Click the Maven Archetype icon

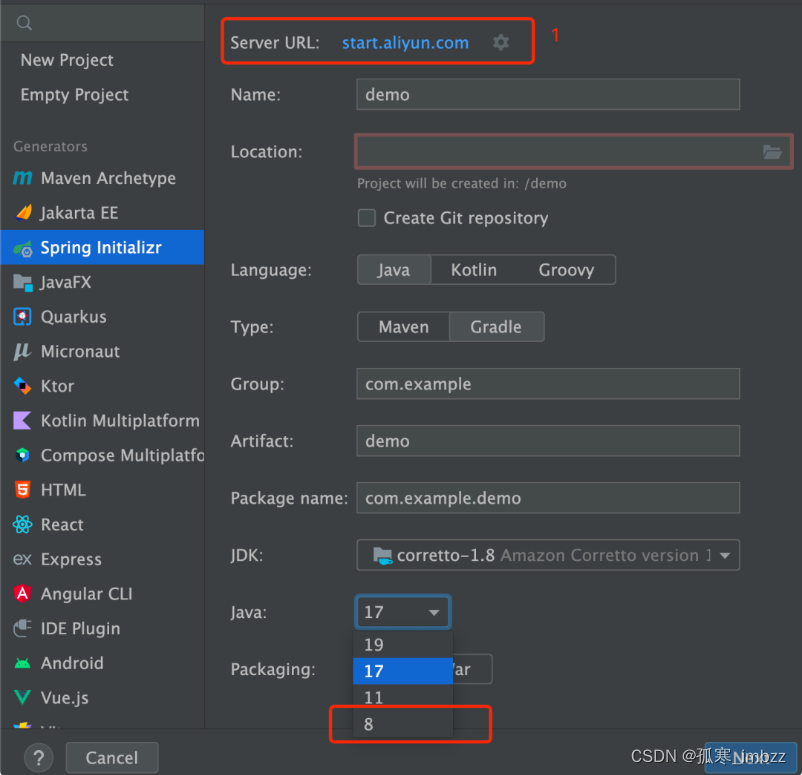tap(23, 178)
